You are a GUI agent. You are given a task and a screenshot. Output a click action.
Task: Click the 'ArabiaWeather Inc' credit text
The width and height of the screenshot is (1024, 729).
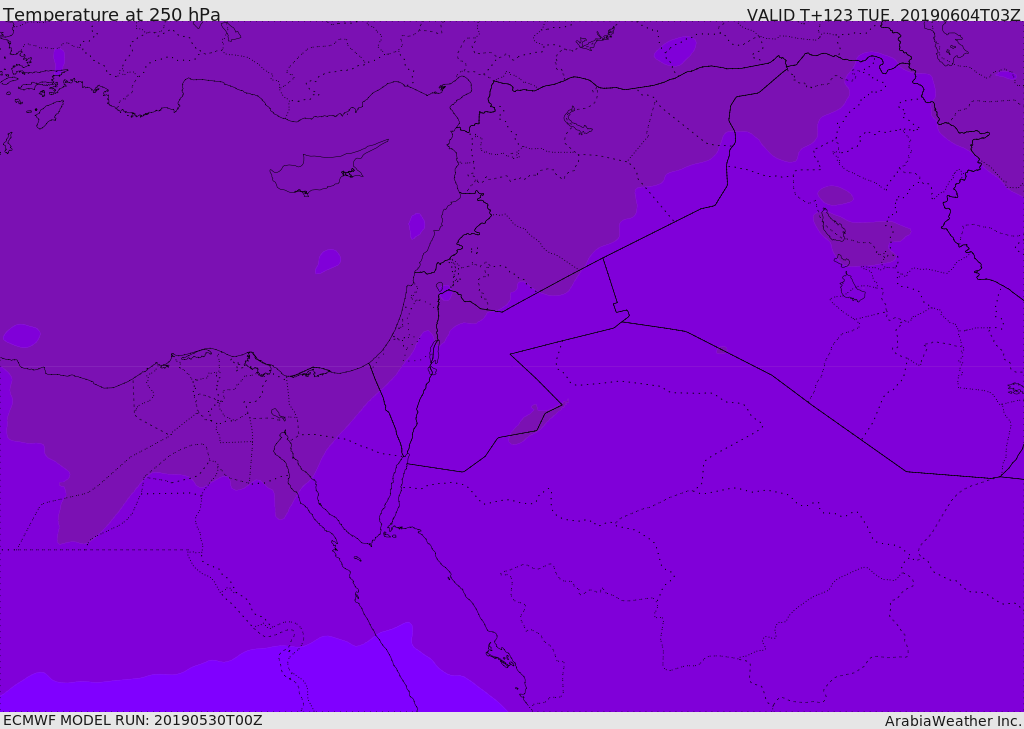pyautogui.click(x=953, y=721)
